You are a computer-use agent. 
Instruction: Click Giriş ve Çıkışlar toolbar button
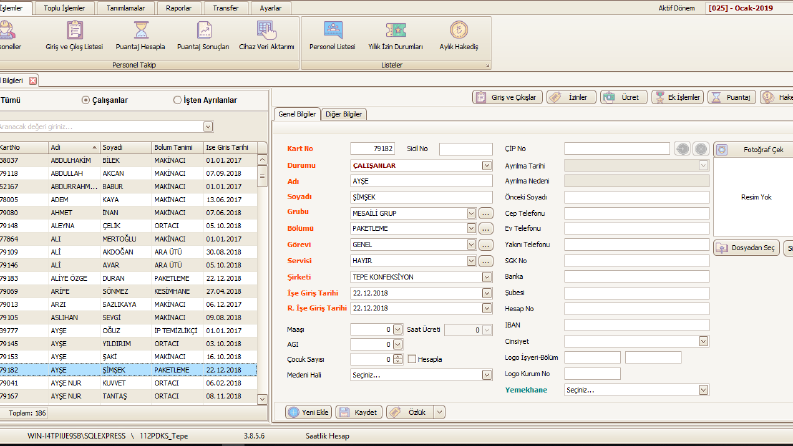[508, 97]
